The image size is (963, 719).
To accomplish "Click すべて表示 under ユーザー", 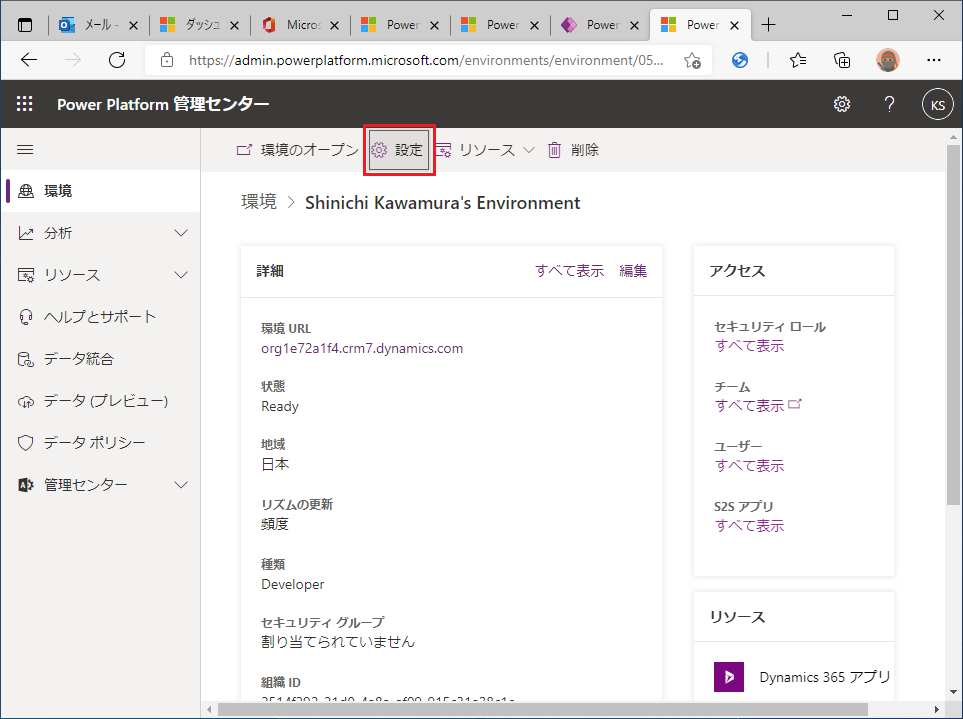I will point(749,465).
